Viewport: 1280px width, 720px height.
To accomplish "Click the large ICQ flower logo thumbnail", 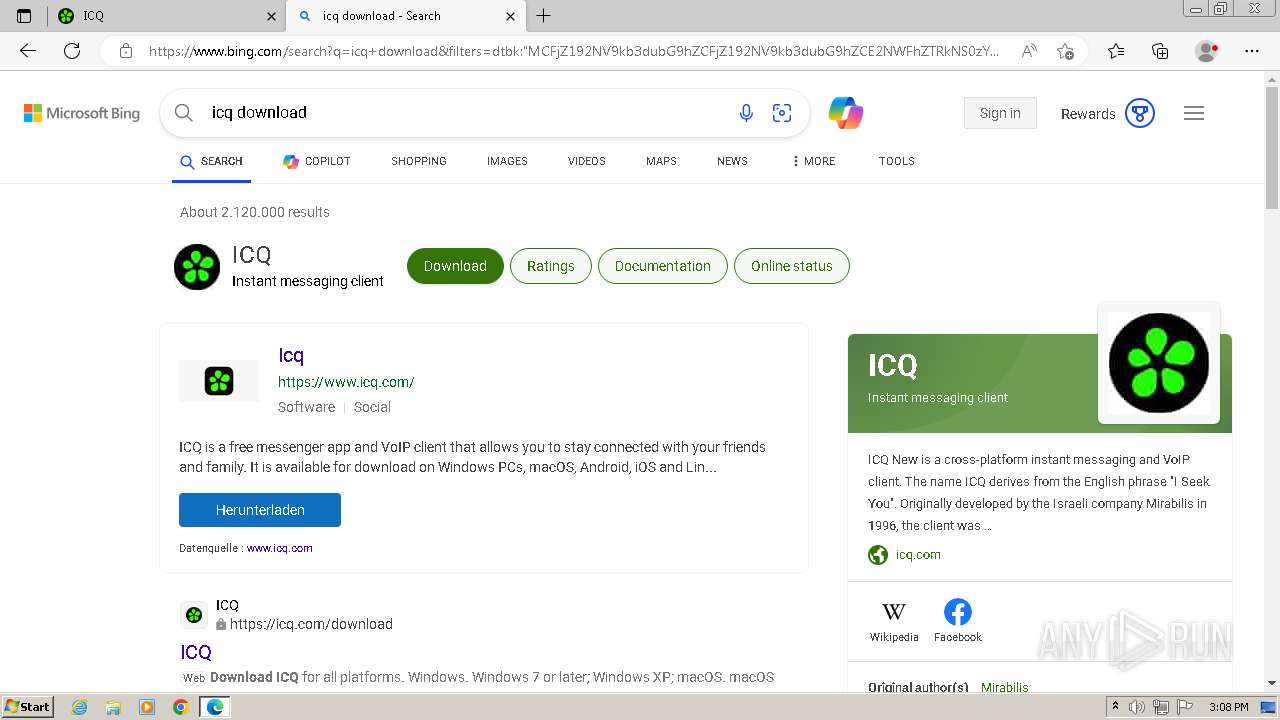I will (1159, 363).
